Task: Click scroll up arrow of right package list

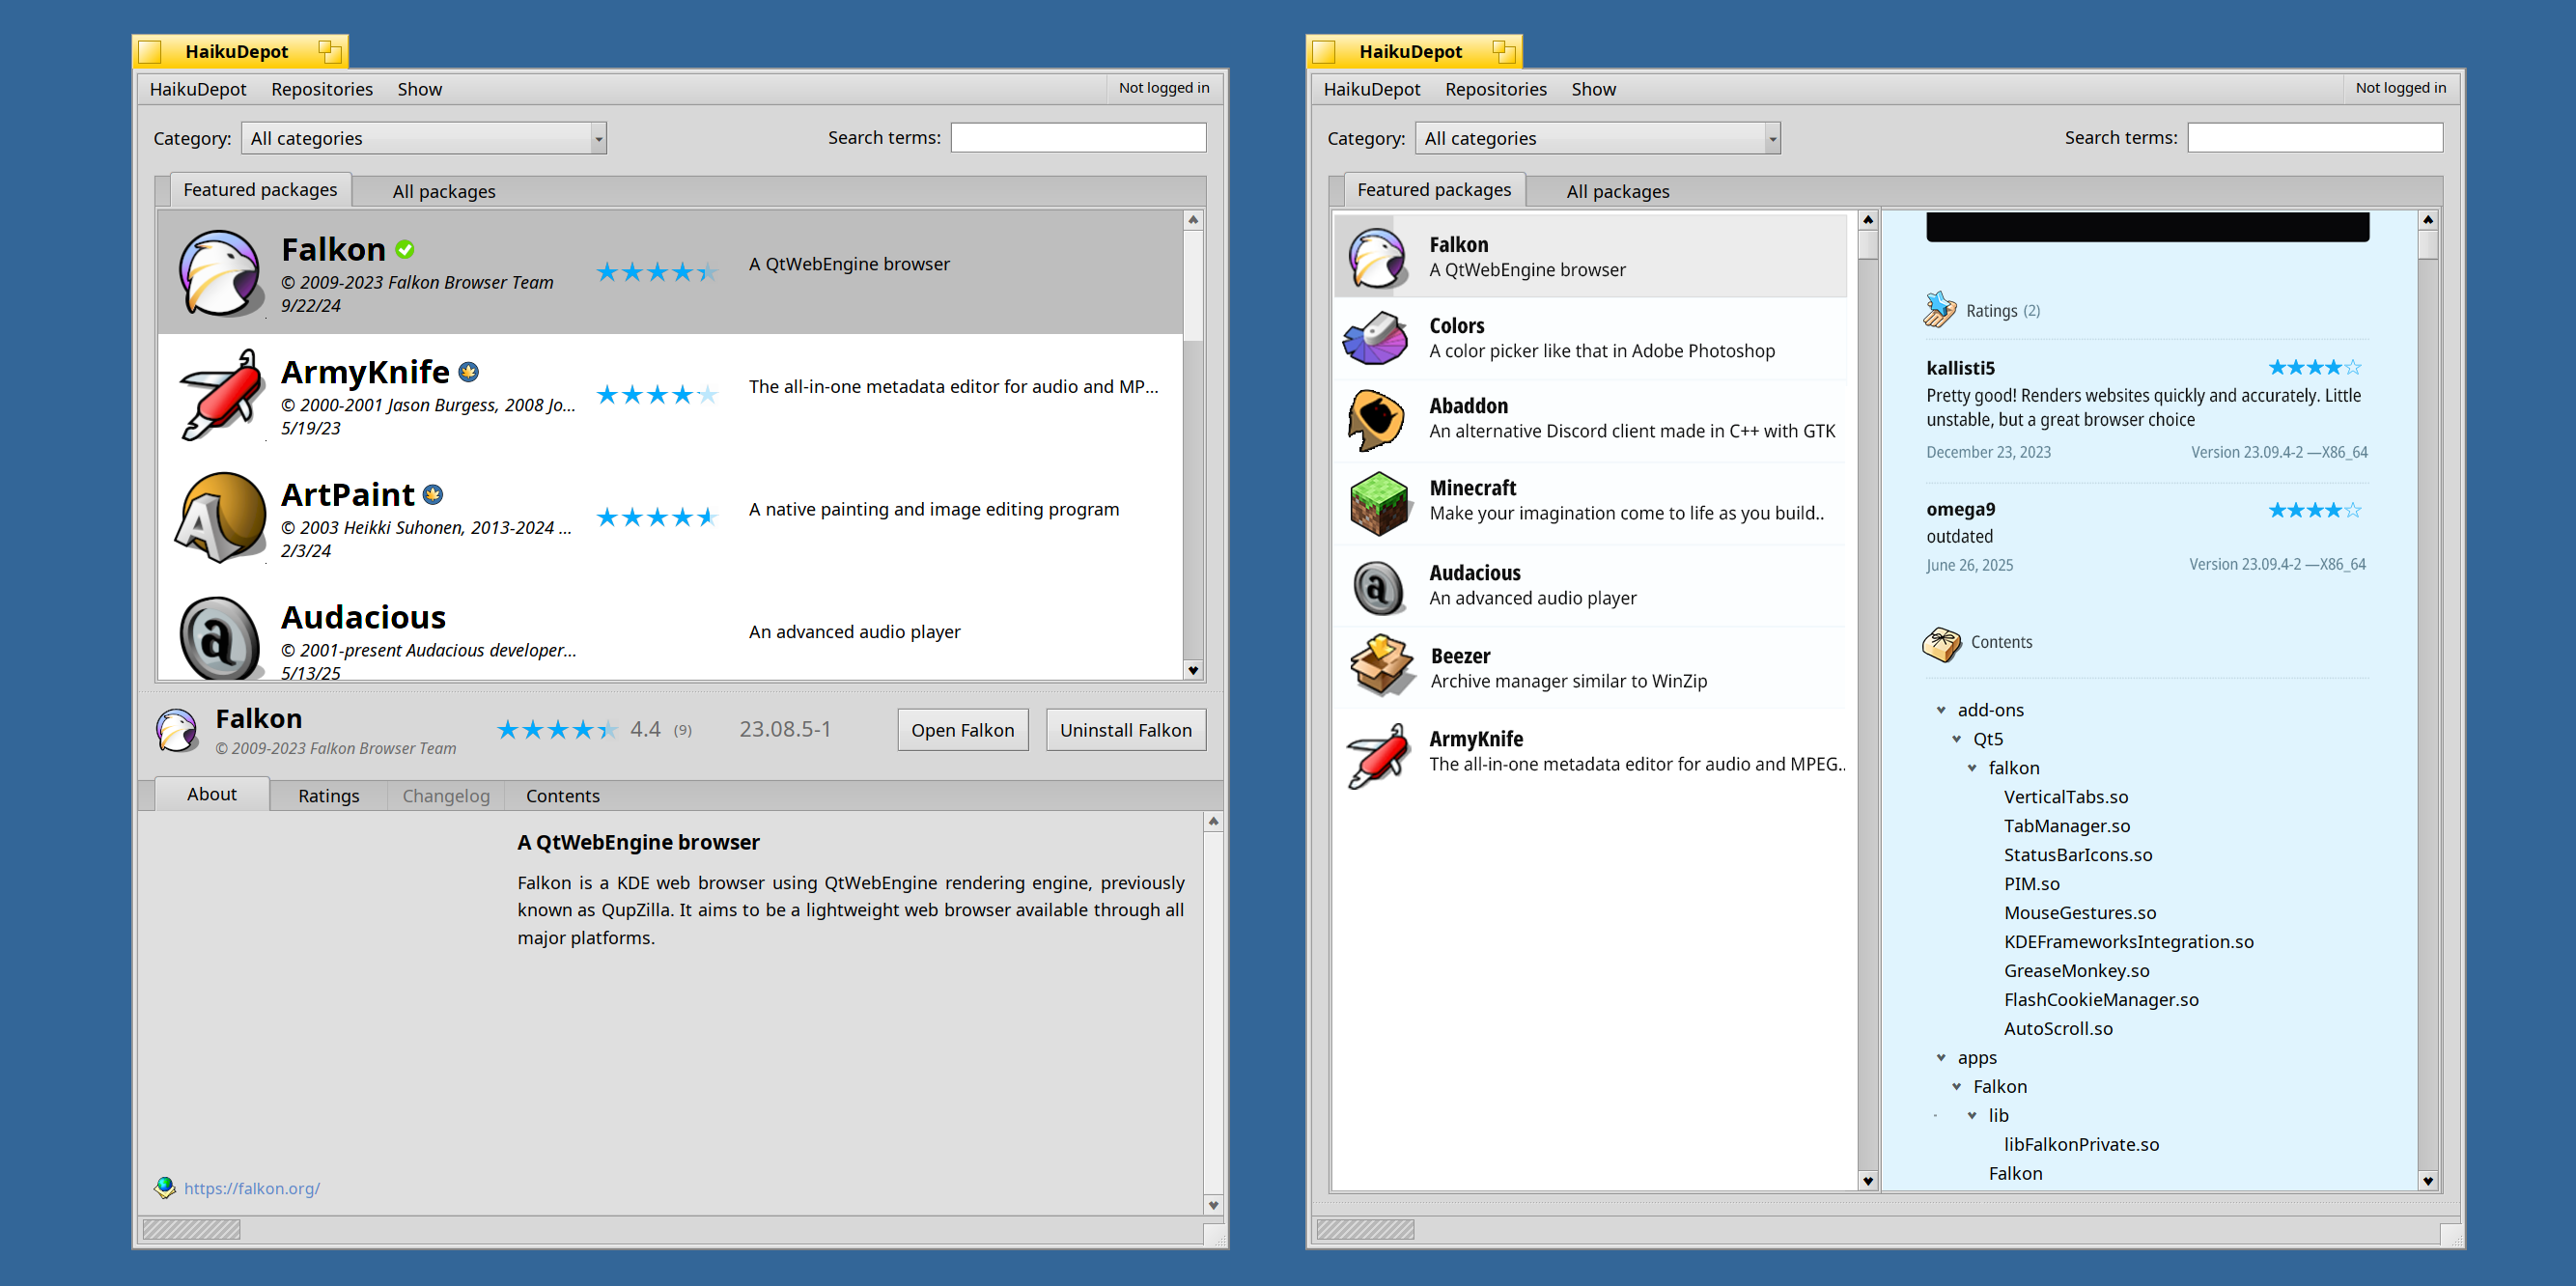Action: point(1868,220)
